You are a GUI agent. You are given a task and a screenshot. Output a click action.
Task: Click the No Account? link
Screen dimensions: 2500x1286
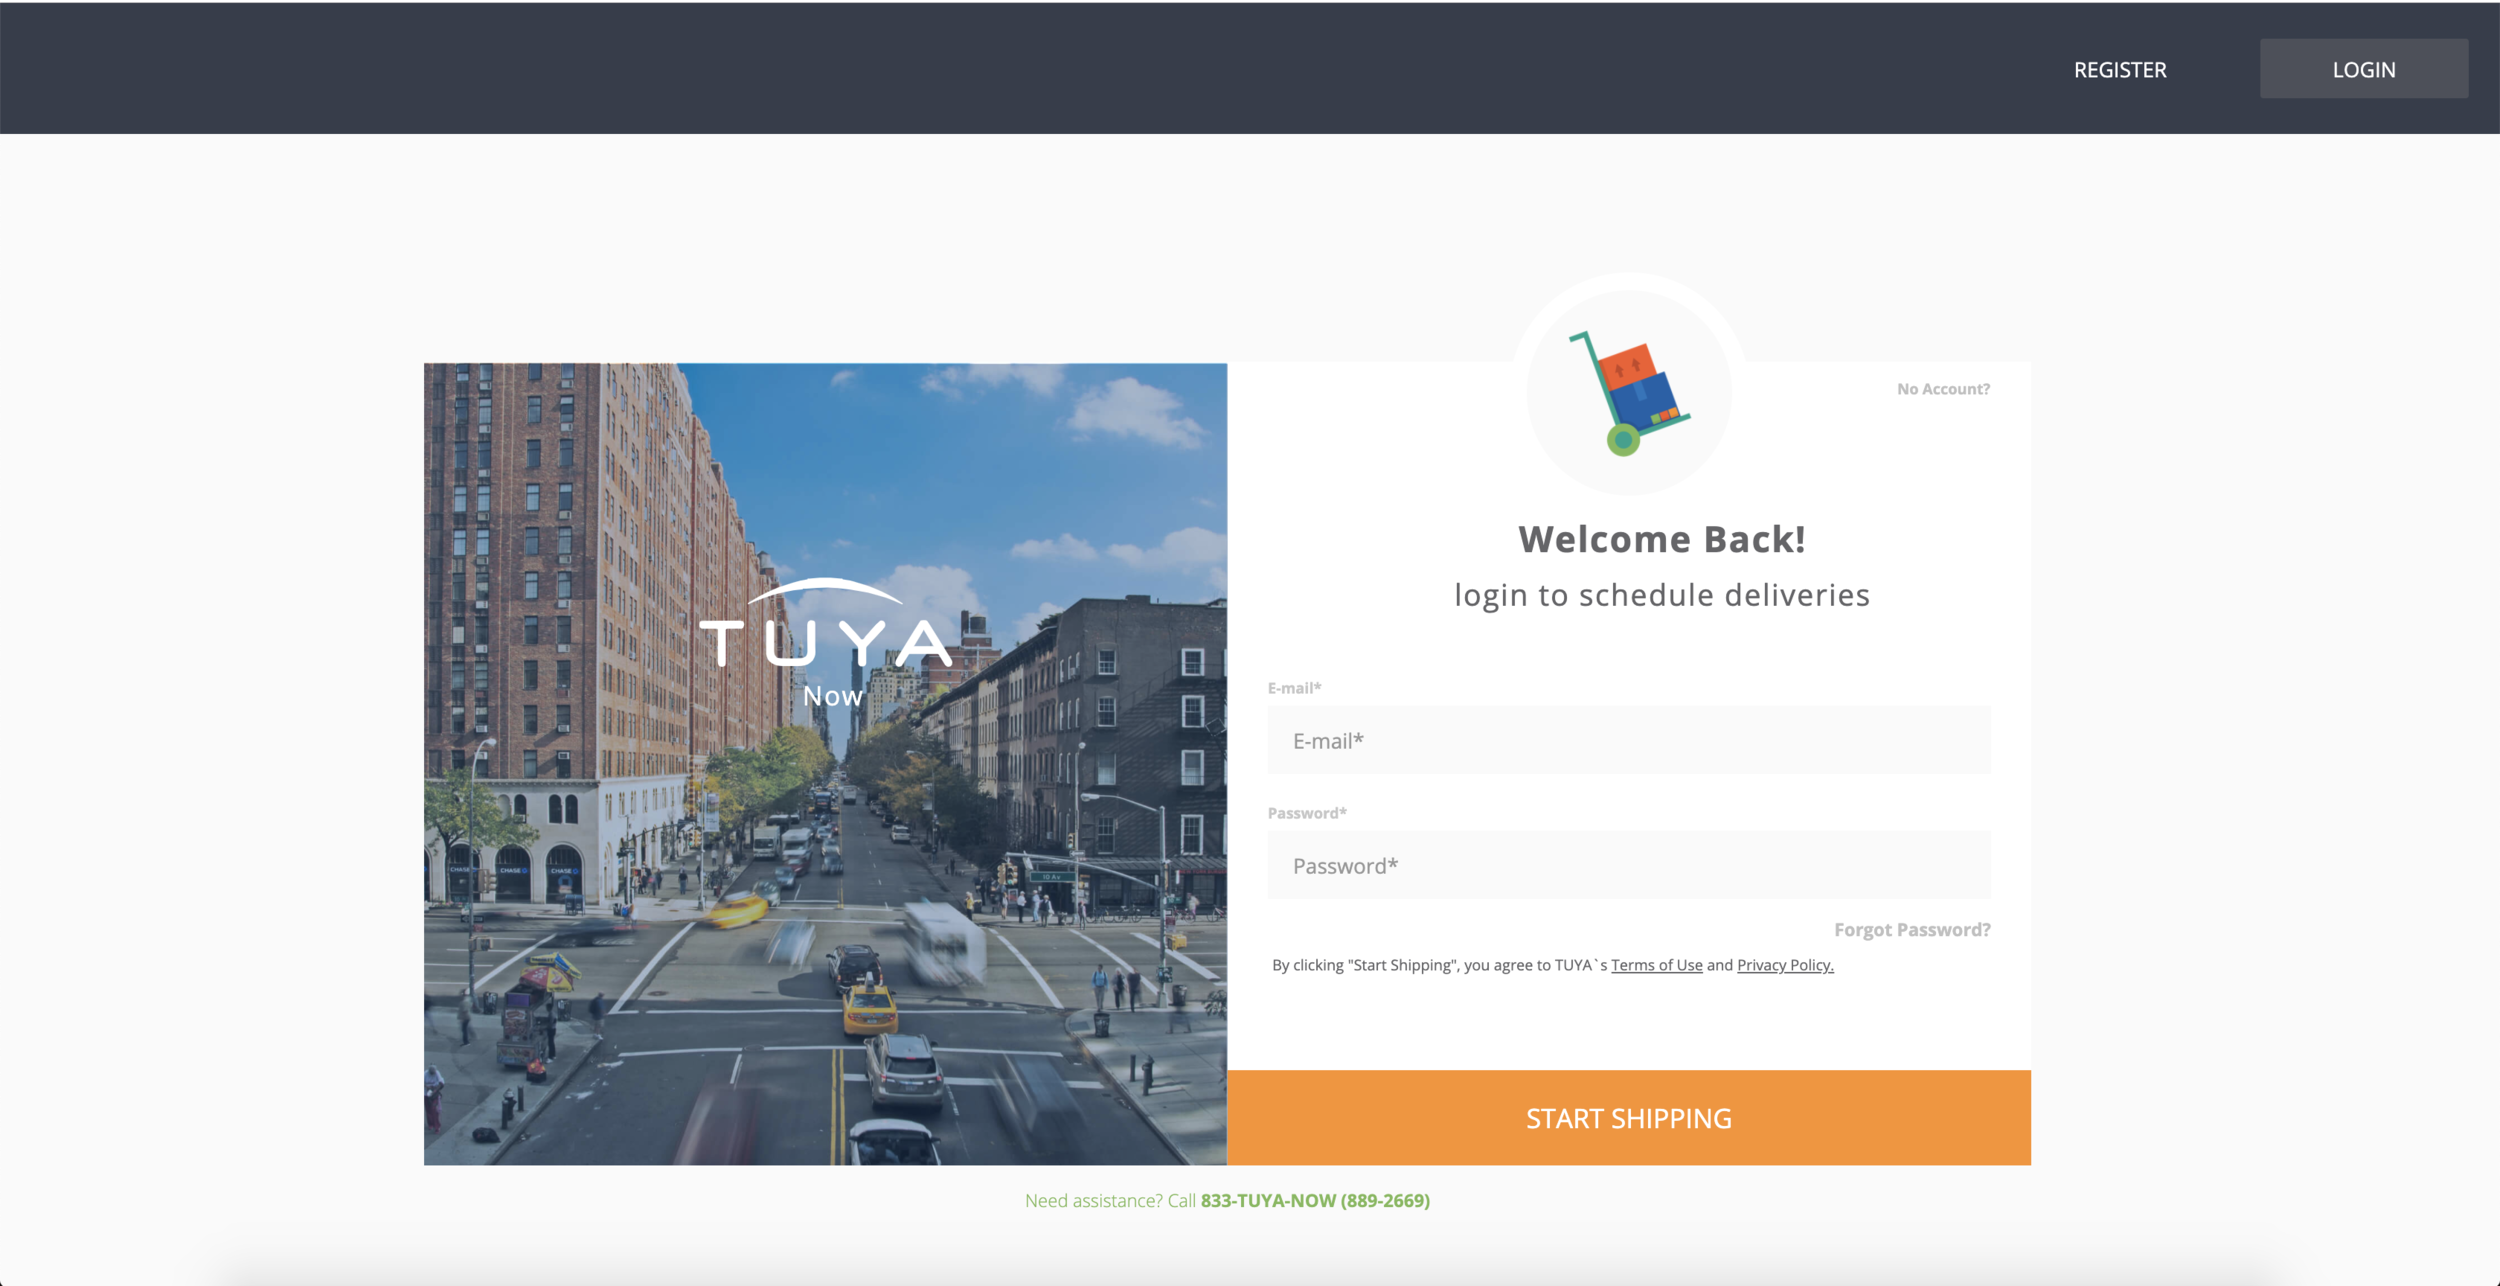tap(1943, 389)
